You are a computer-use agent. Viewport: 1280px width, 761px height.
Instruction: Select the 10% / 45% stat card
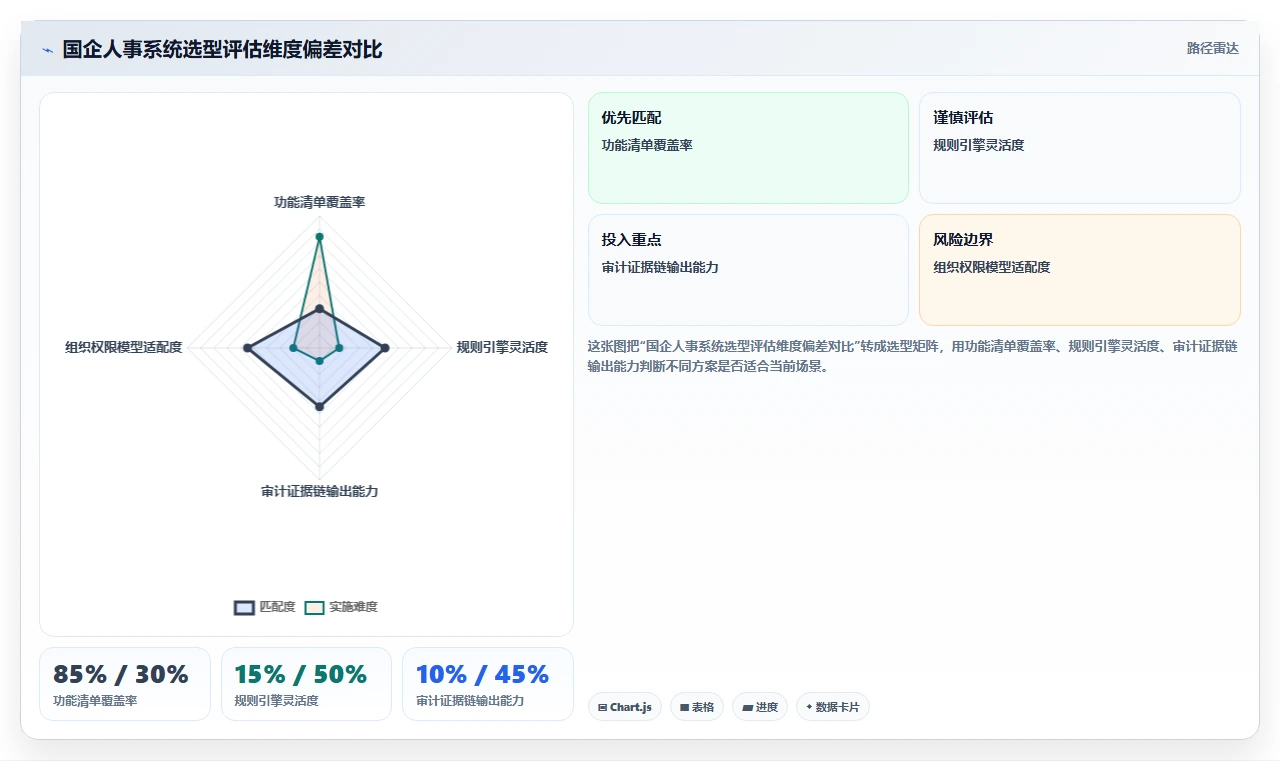point(488,684)
